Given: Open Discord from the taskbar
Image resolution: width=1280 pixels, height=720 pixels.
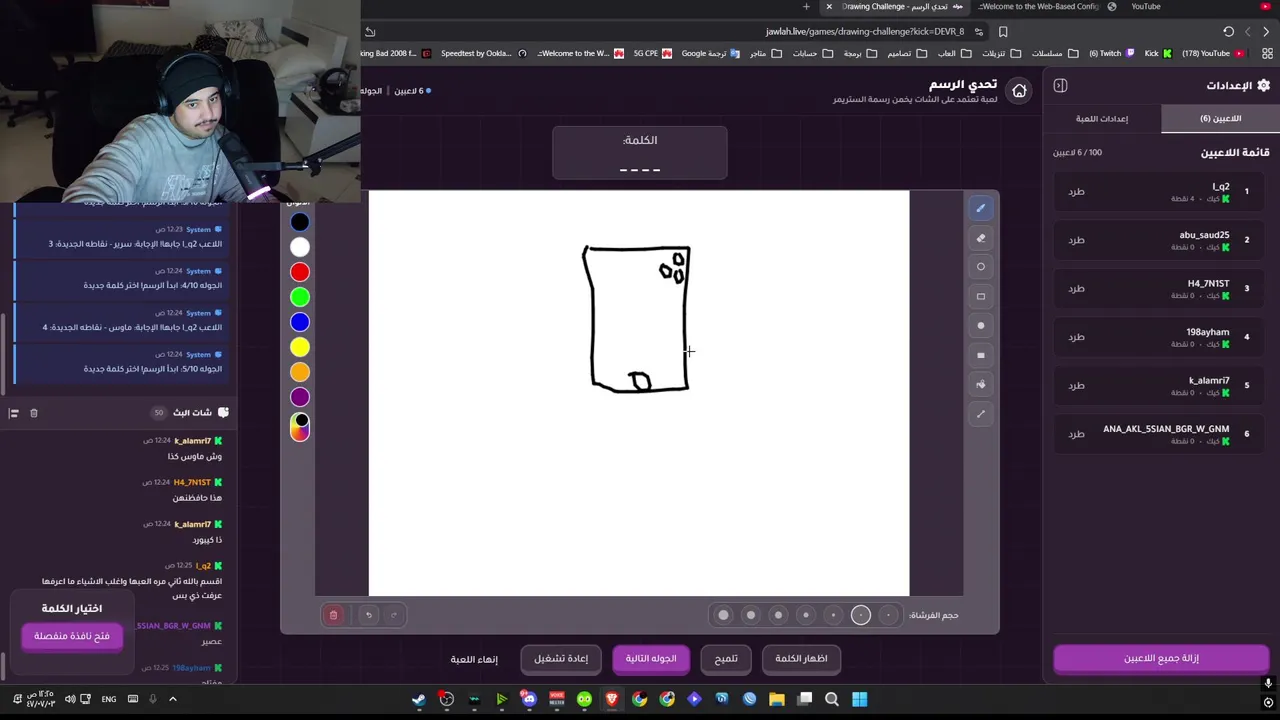Looking at the screenshot, I should [x=529, y=699].
